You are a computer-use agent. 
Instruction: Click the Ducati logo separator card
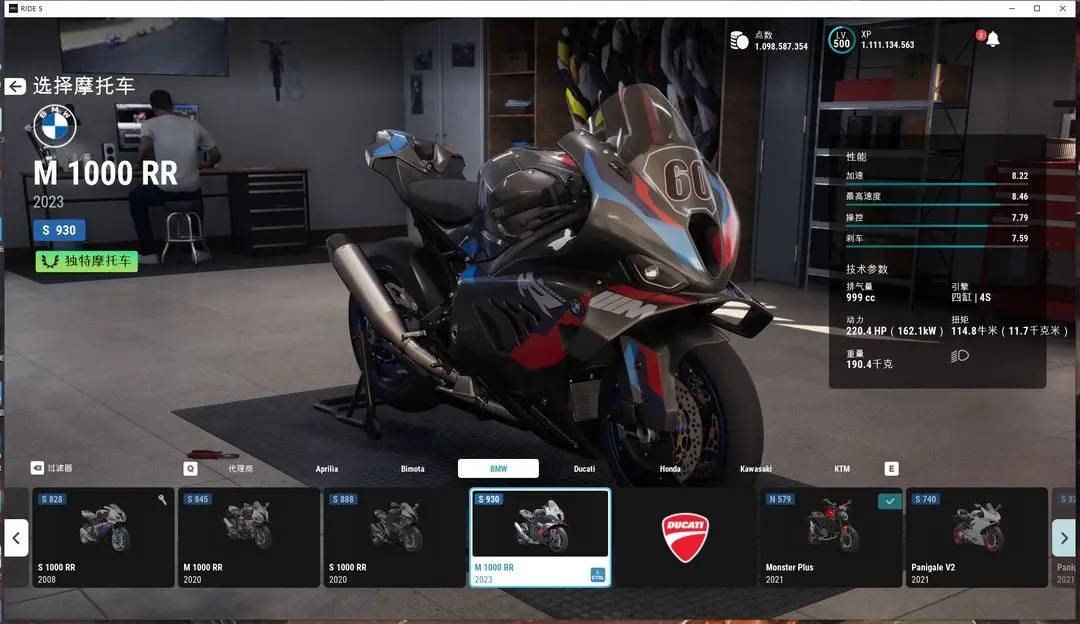[685, 537]
